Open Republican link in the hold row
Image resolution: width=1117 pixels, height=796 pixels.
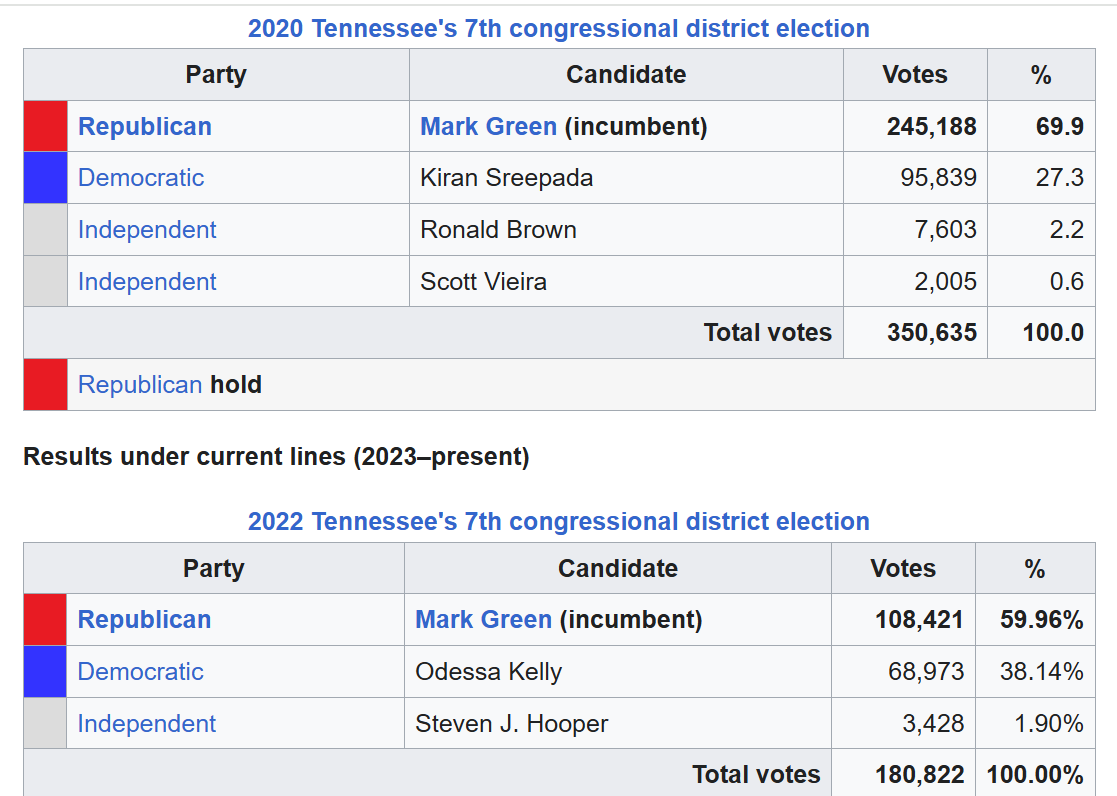point(140,385)
